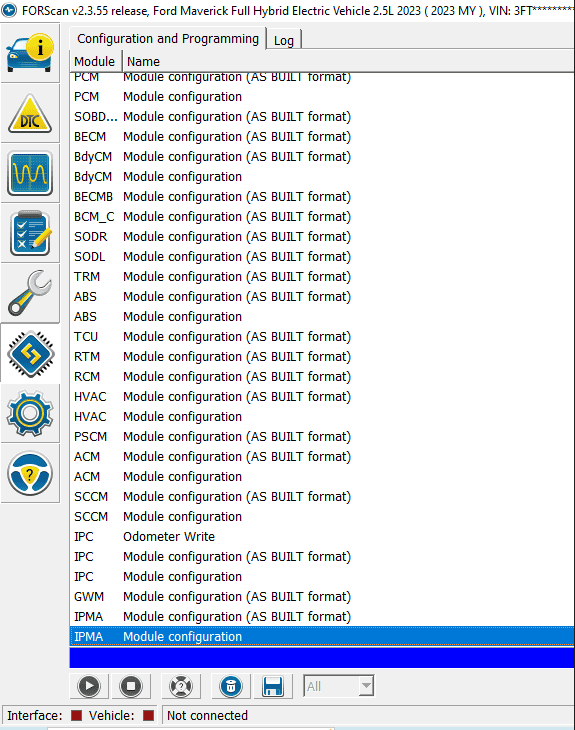Click the floppy disk save icon
This screenshot has height=730, width=575.
point(272,686)
